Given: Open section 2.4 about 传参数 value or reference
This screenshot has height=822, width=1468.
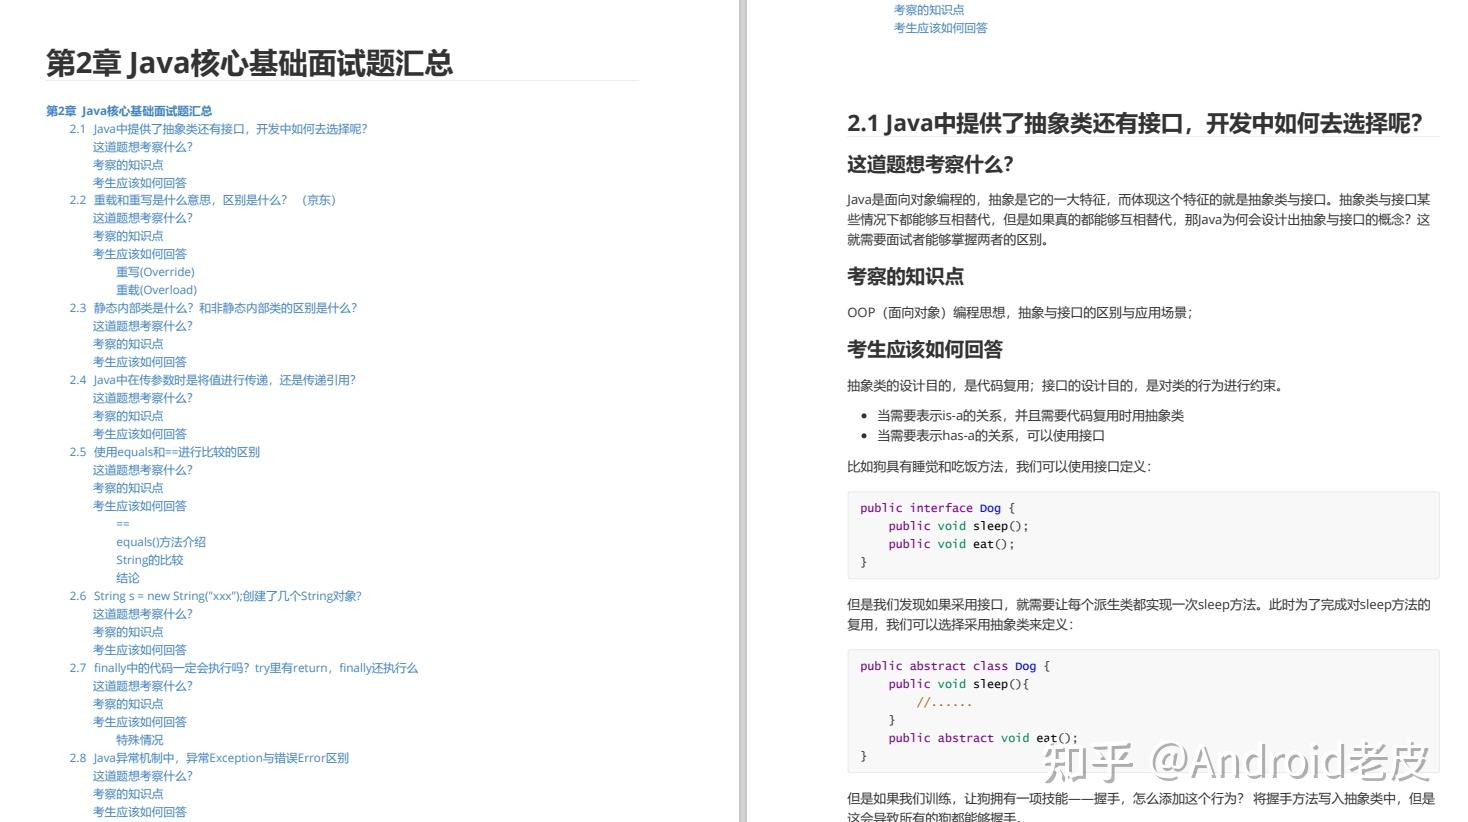Looking at the screenshot, I should pyautogui.click(x=212, y=380).
